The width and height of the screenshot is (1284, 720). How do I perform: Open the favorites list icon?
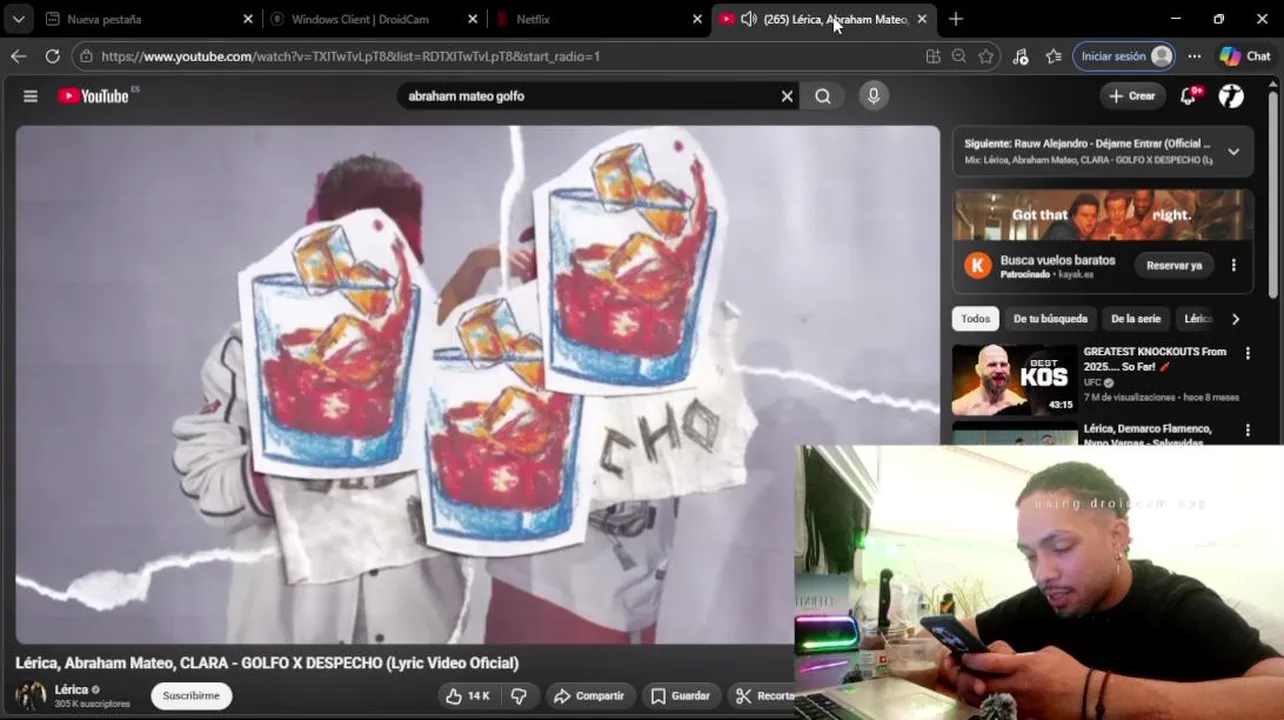point(1053,56)
